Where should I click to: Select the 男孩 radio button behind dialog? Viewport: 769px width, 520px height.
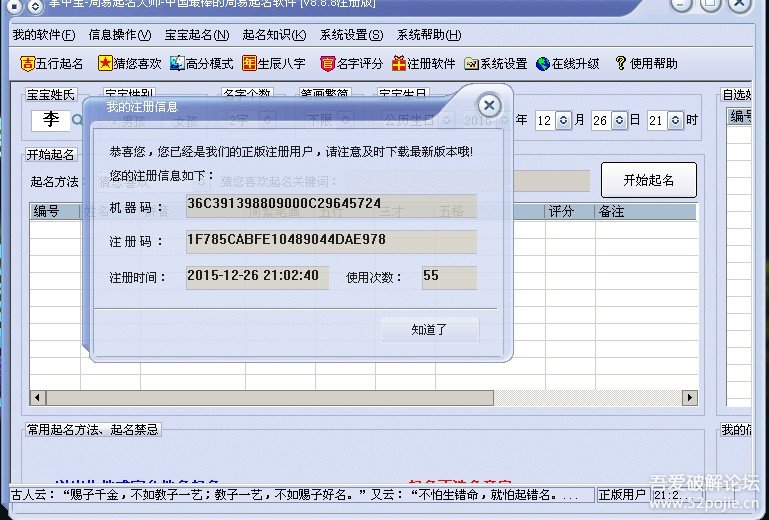pyautogui.click(x=128, y=121)
